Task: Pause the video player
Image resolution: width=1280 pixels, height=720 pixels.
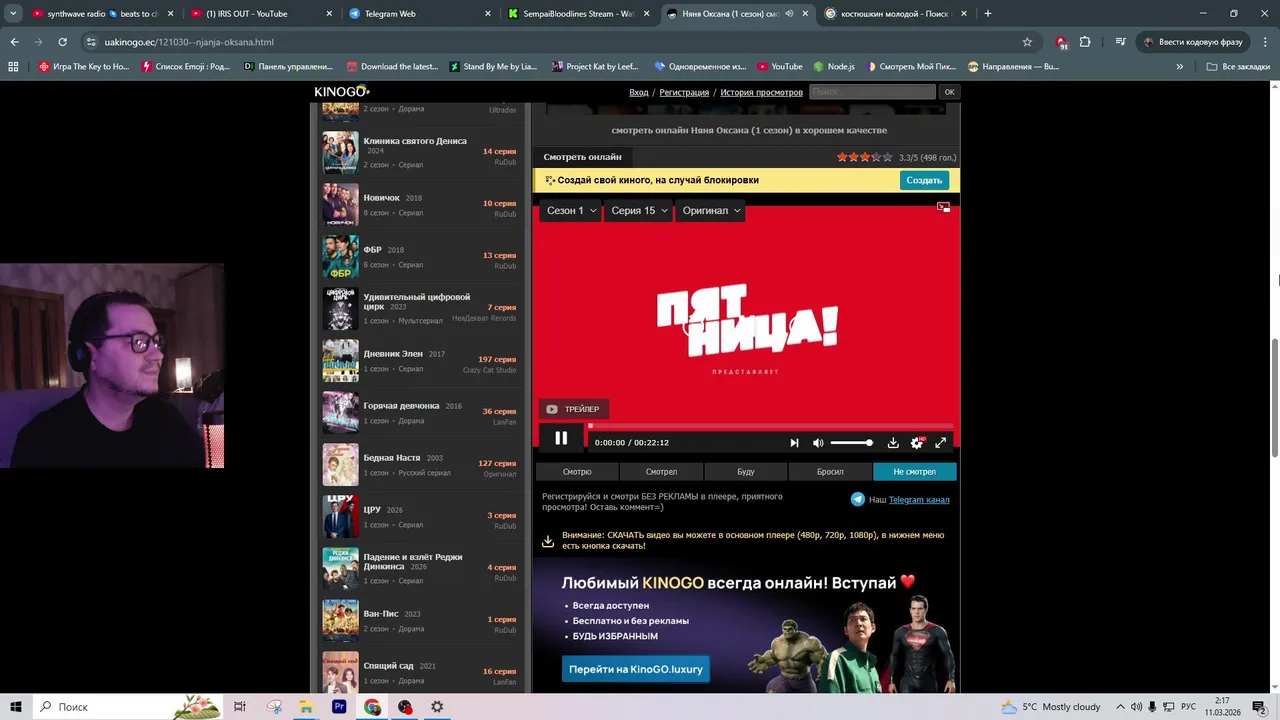Action: pos(561,438)
